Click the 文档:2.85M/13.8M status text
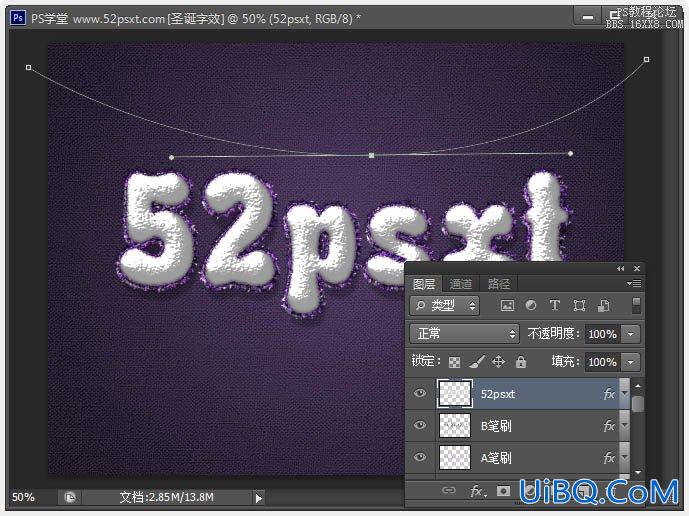 pos(167,498)
